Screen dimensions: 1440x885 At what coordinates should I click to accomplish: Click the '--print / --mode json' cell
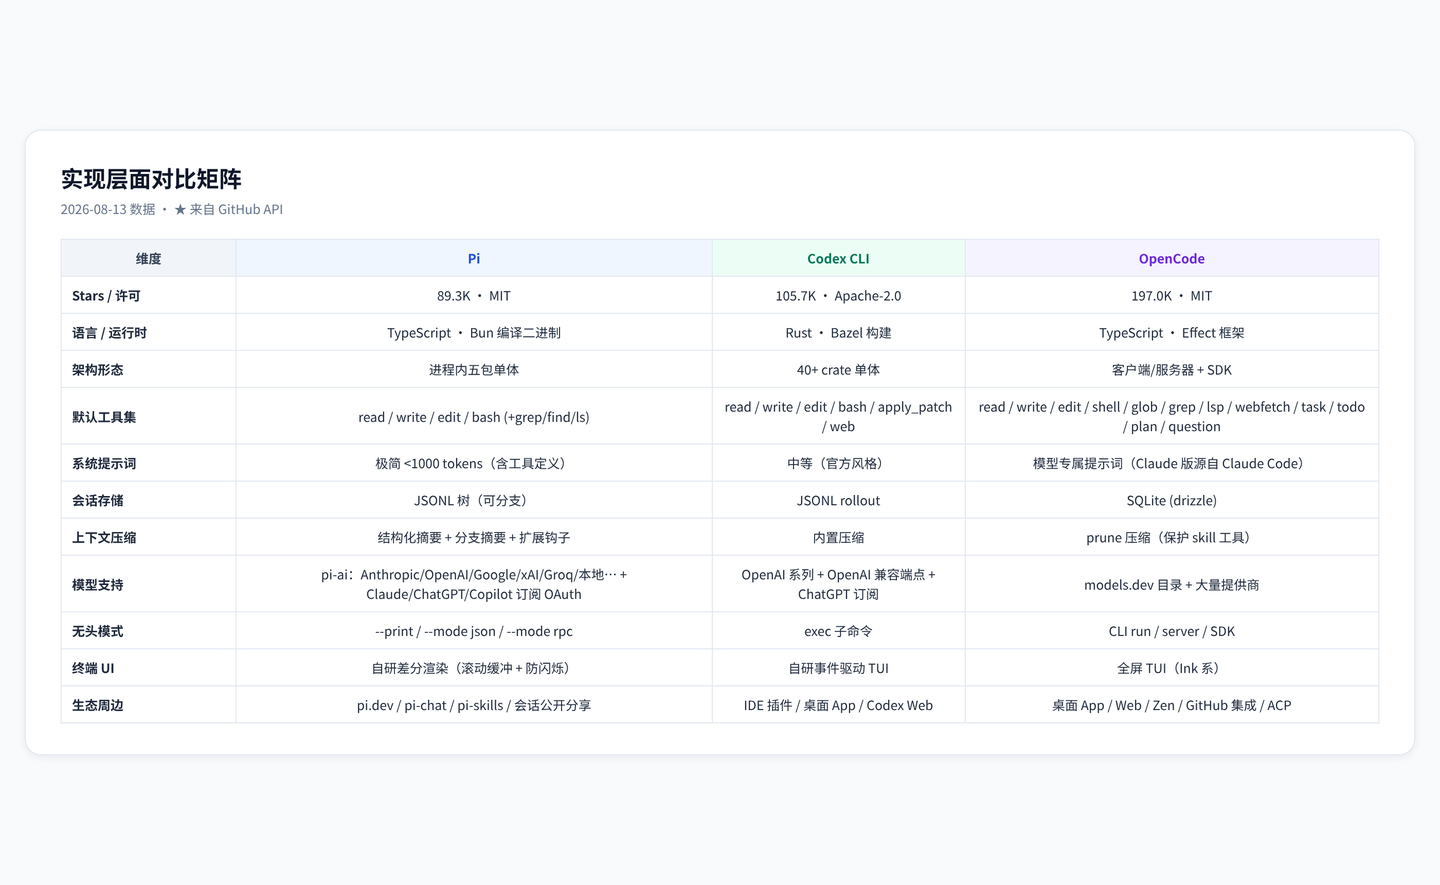(x=474, y=632)
